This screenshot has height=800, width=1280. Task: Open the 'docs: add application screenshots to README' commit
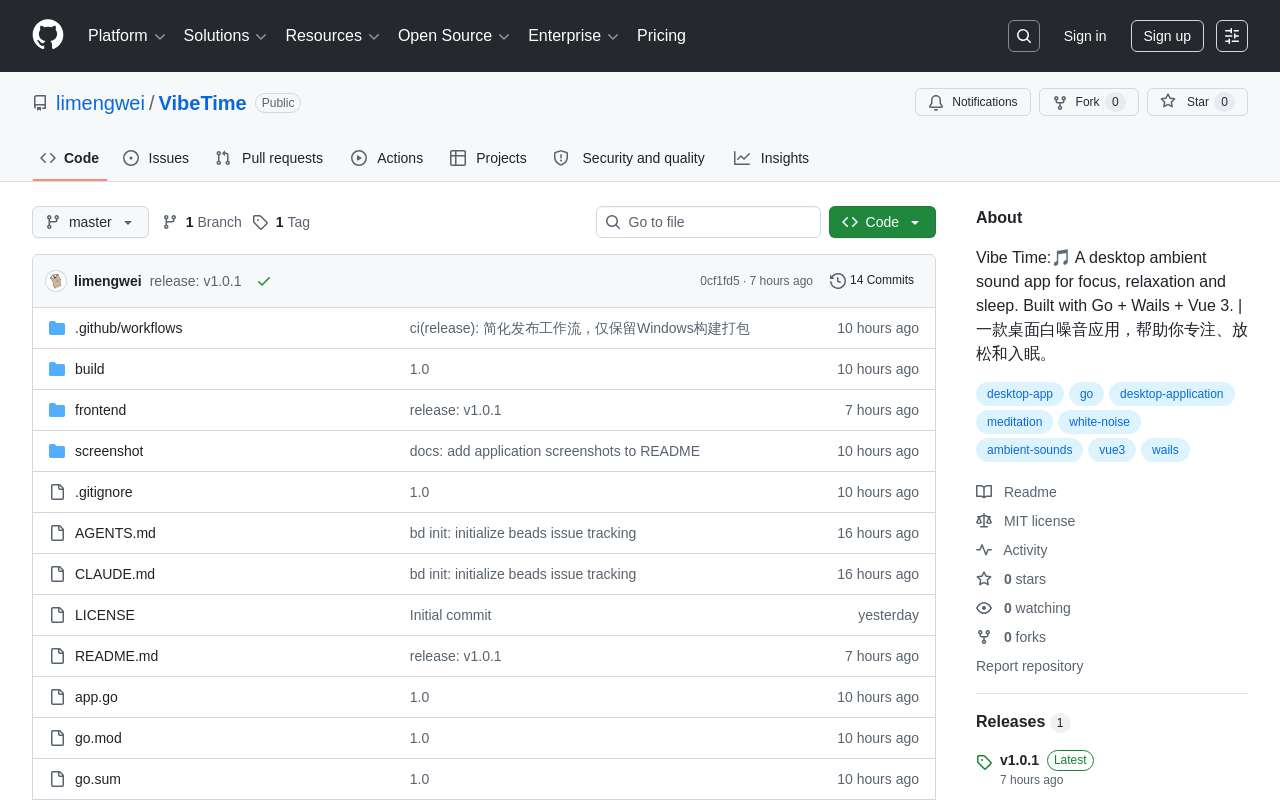click(x=555, y=451)
